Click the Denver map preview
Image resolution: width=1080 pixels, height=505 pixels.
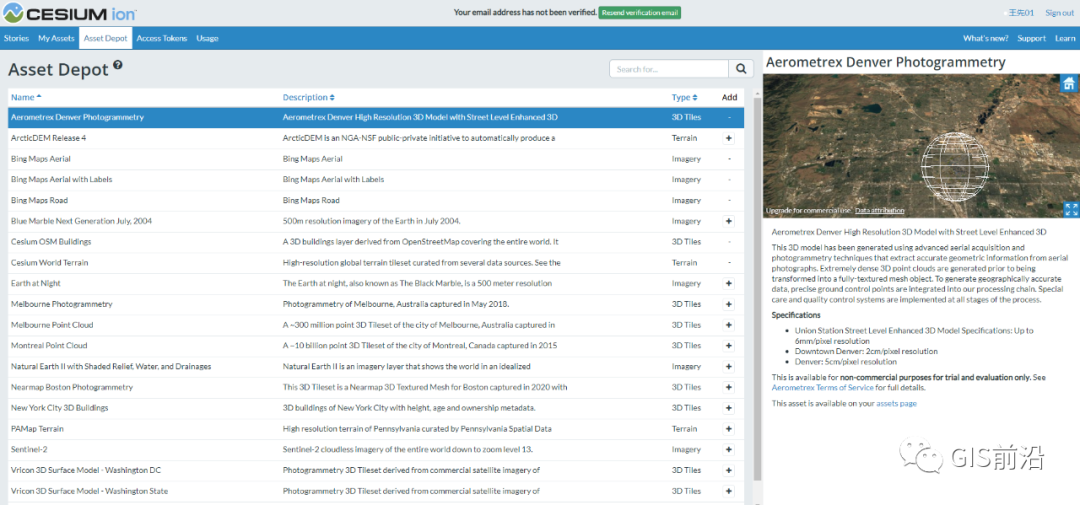coord(921,146)
